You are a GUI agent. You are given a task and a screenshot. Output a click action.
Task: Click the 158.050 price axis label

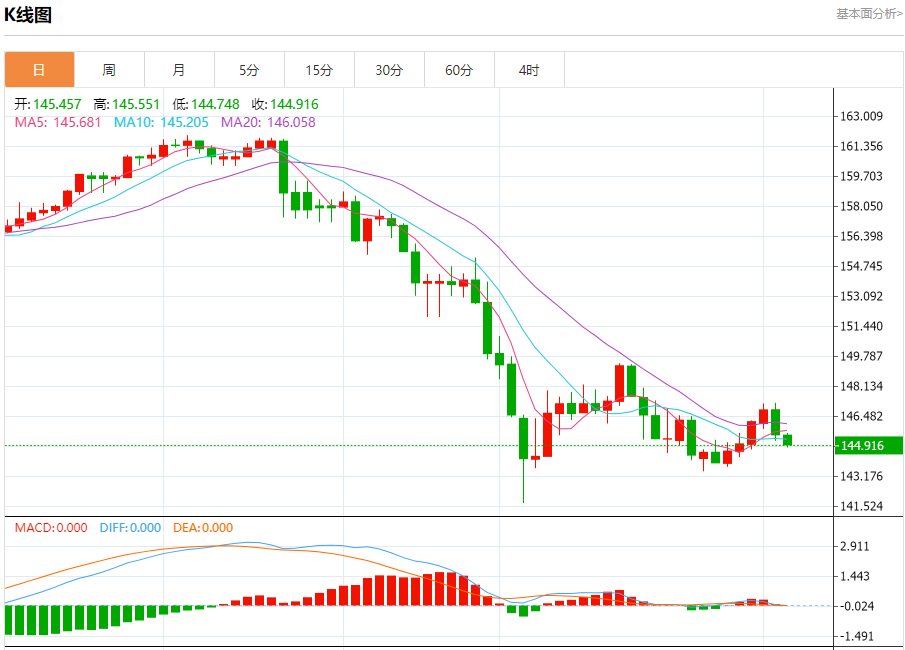click(x=861, y=207)
